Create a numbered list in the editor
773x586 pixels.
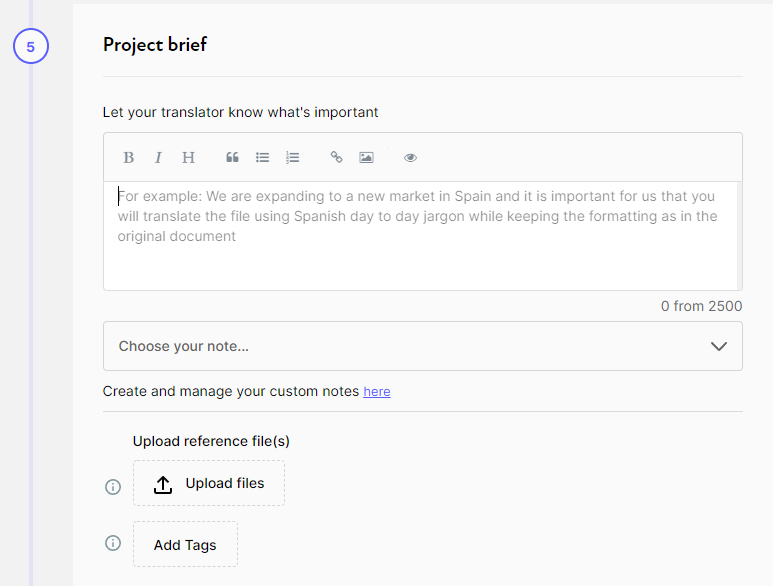coord(292,158)
